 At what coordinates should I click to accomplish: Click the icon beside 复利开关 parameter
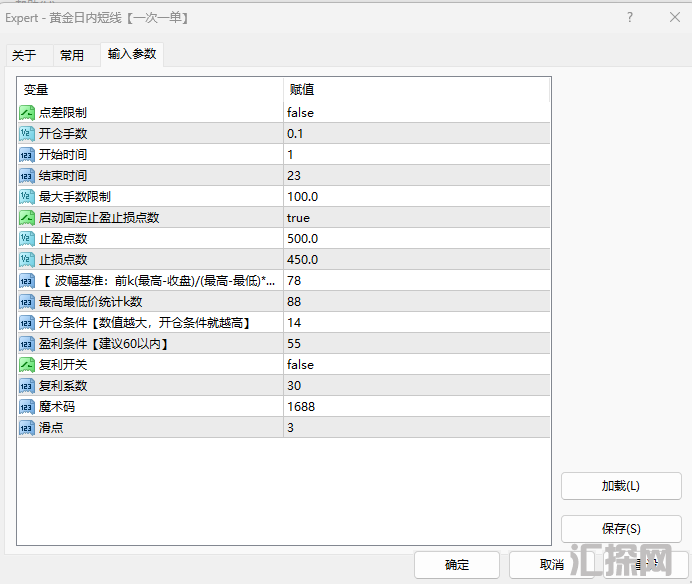tap(27, 365)
